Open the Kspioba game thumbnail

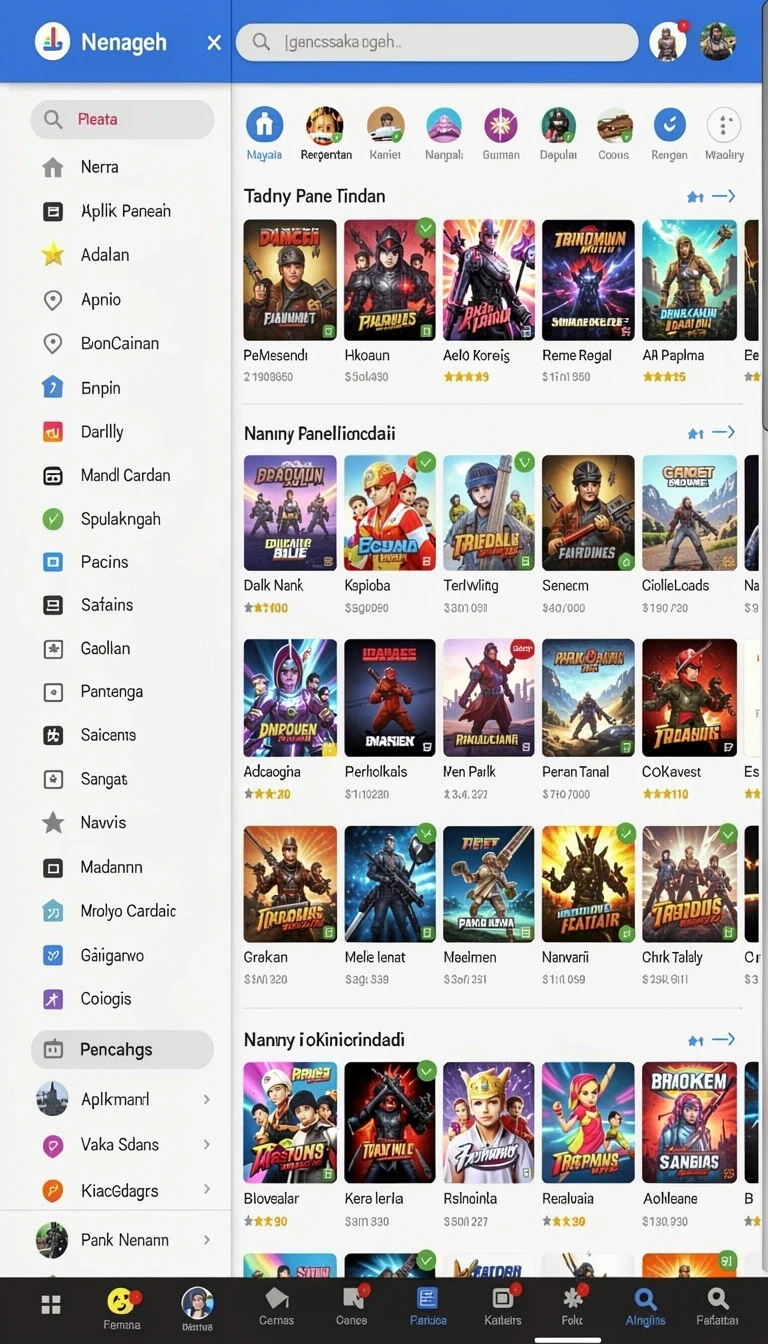390,513
